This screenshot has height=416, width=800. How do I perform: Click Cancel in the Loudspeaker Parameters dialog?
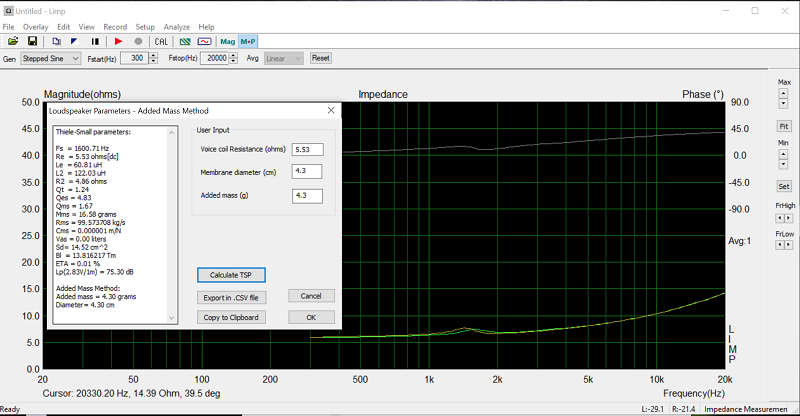[x=311, y=296]
